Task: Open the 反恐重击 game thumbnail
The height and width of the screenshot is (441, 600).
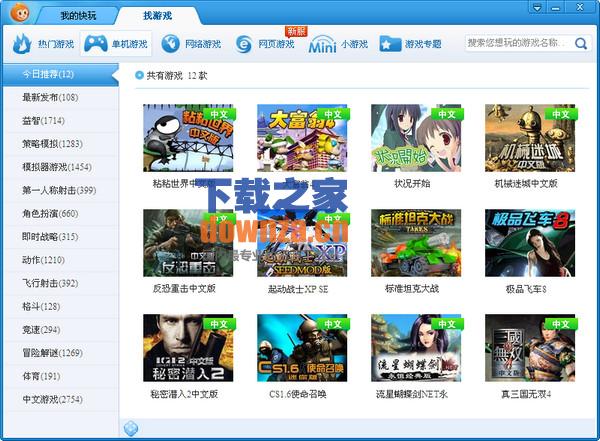Action: click(x=188, y=243)
